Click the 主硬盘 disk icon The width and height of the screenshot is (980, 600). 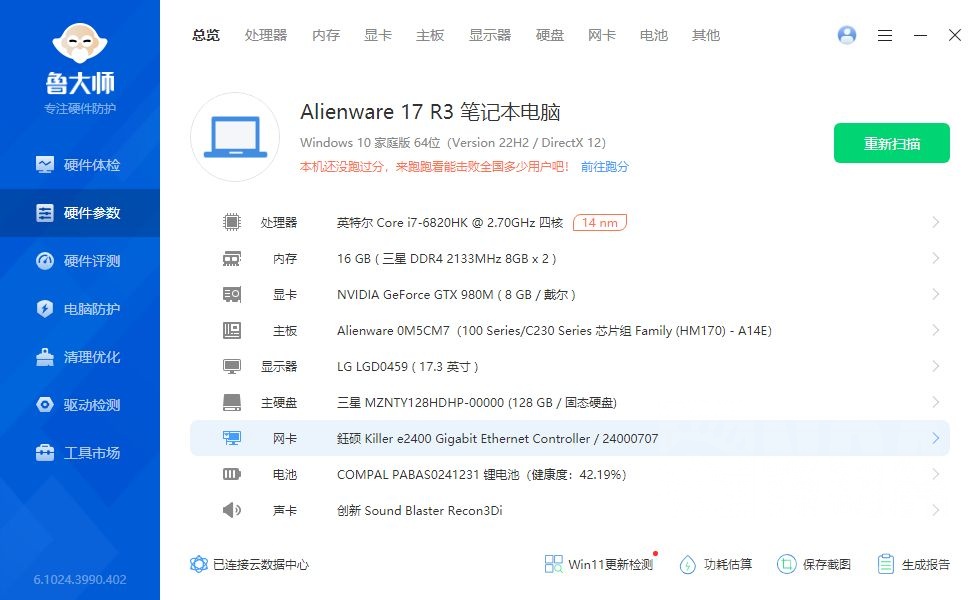pos(232,402)
